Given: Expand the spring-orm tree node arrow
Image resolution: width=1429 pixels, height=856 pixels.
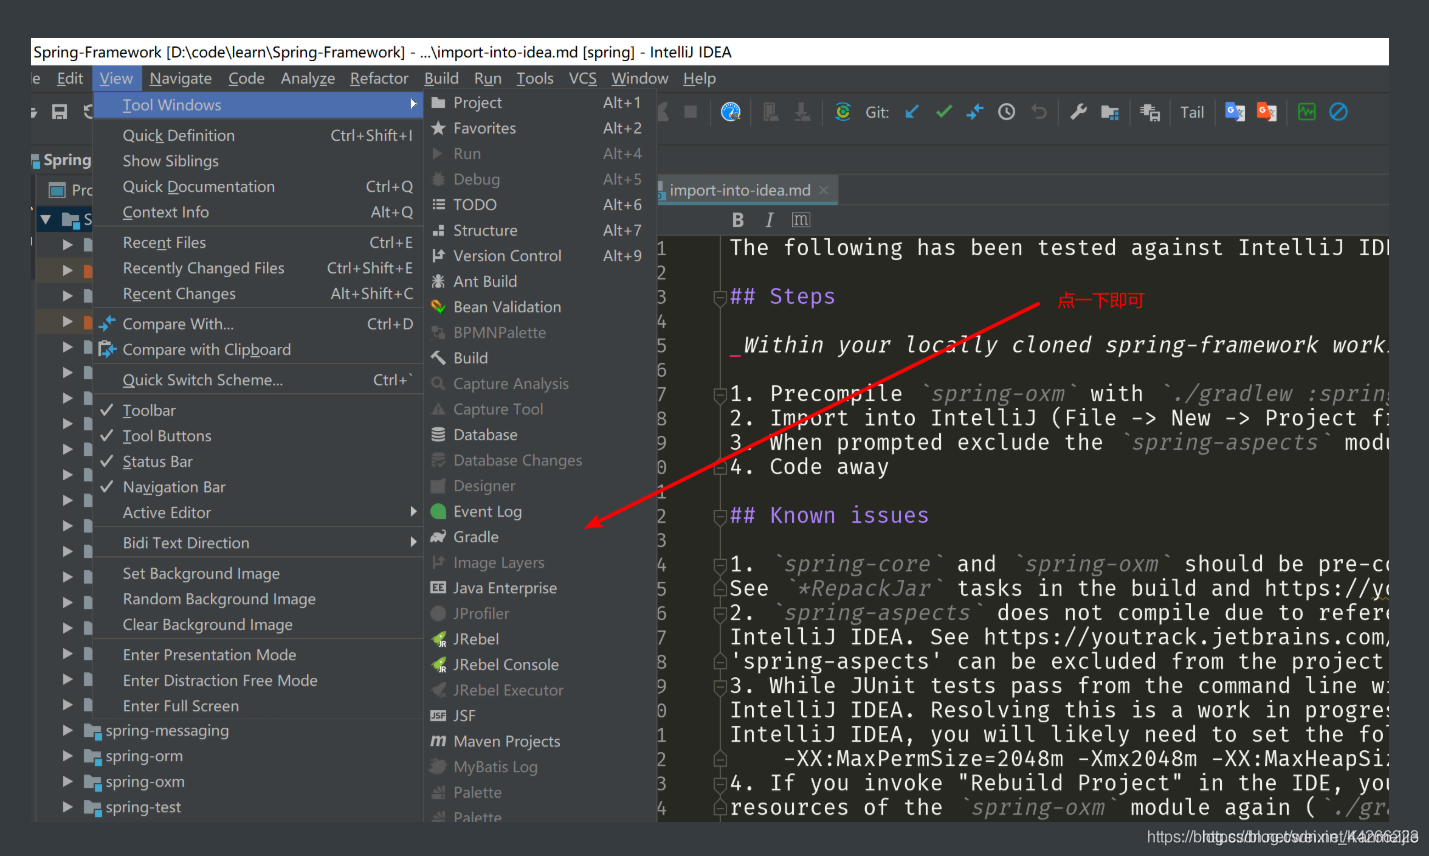Looking at the screenshot, I should (x=67, y=756).
